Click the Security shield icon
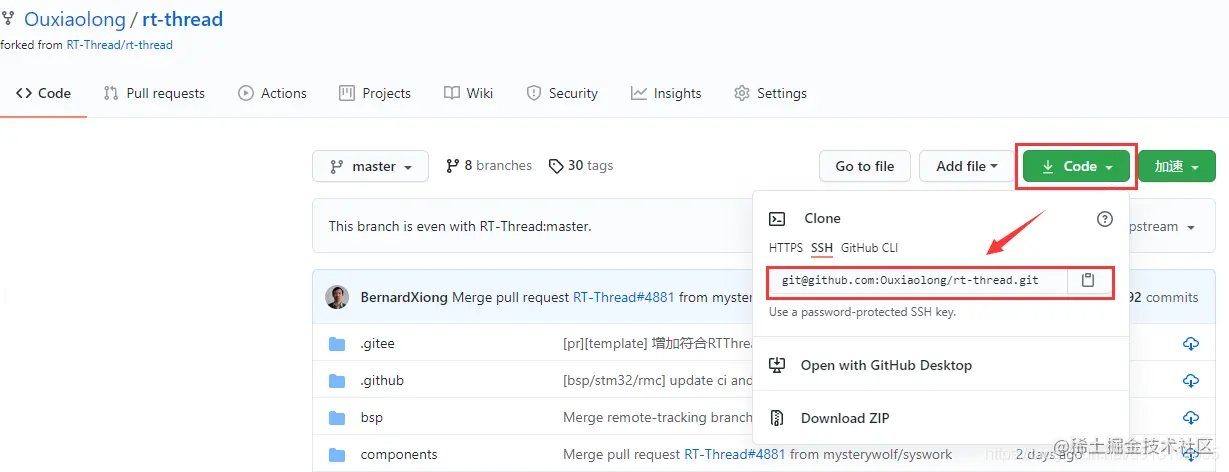1229x472 pixels. (534, 93)
